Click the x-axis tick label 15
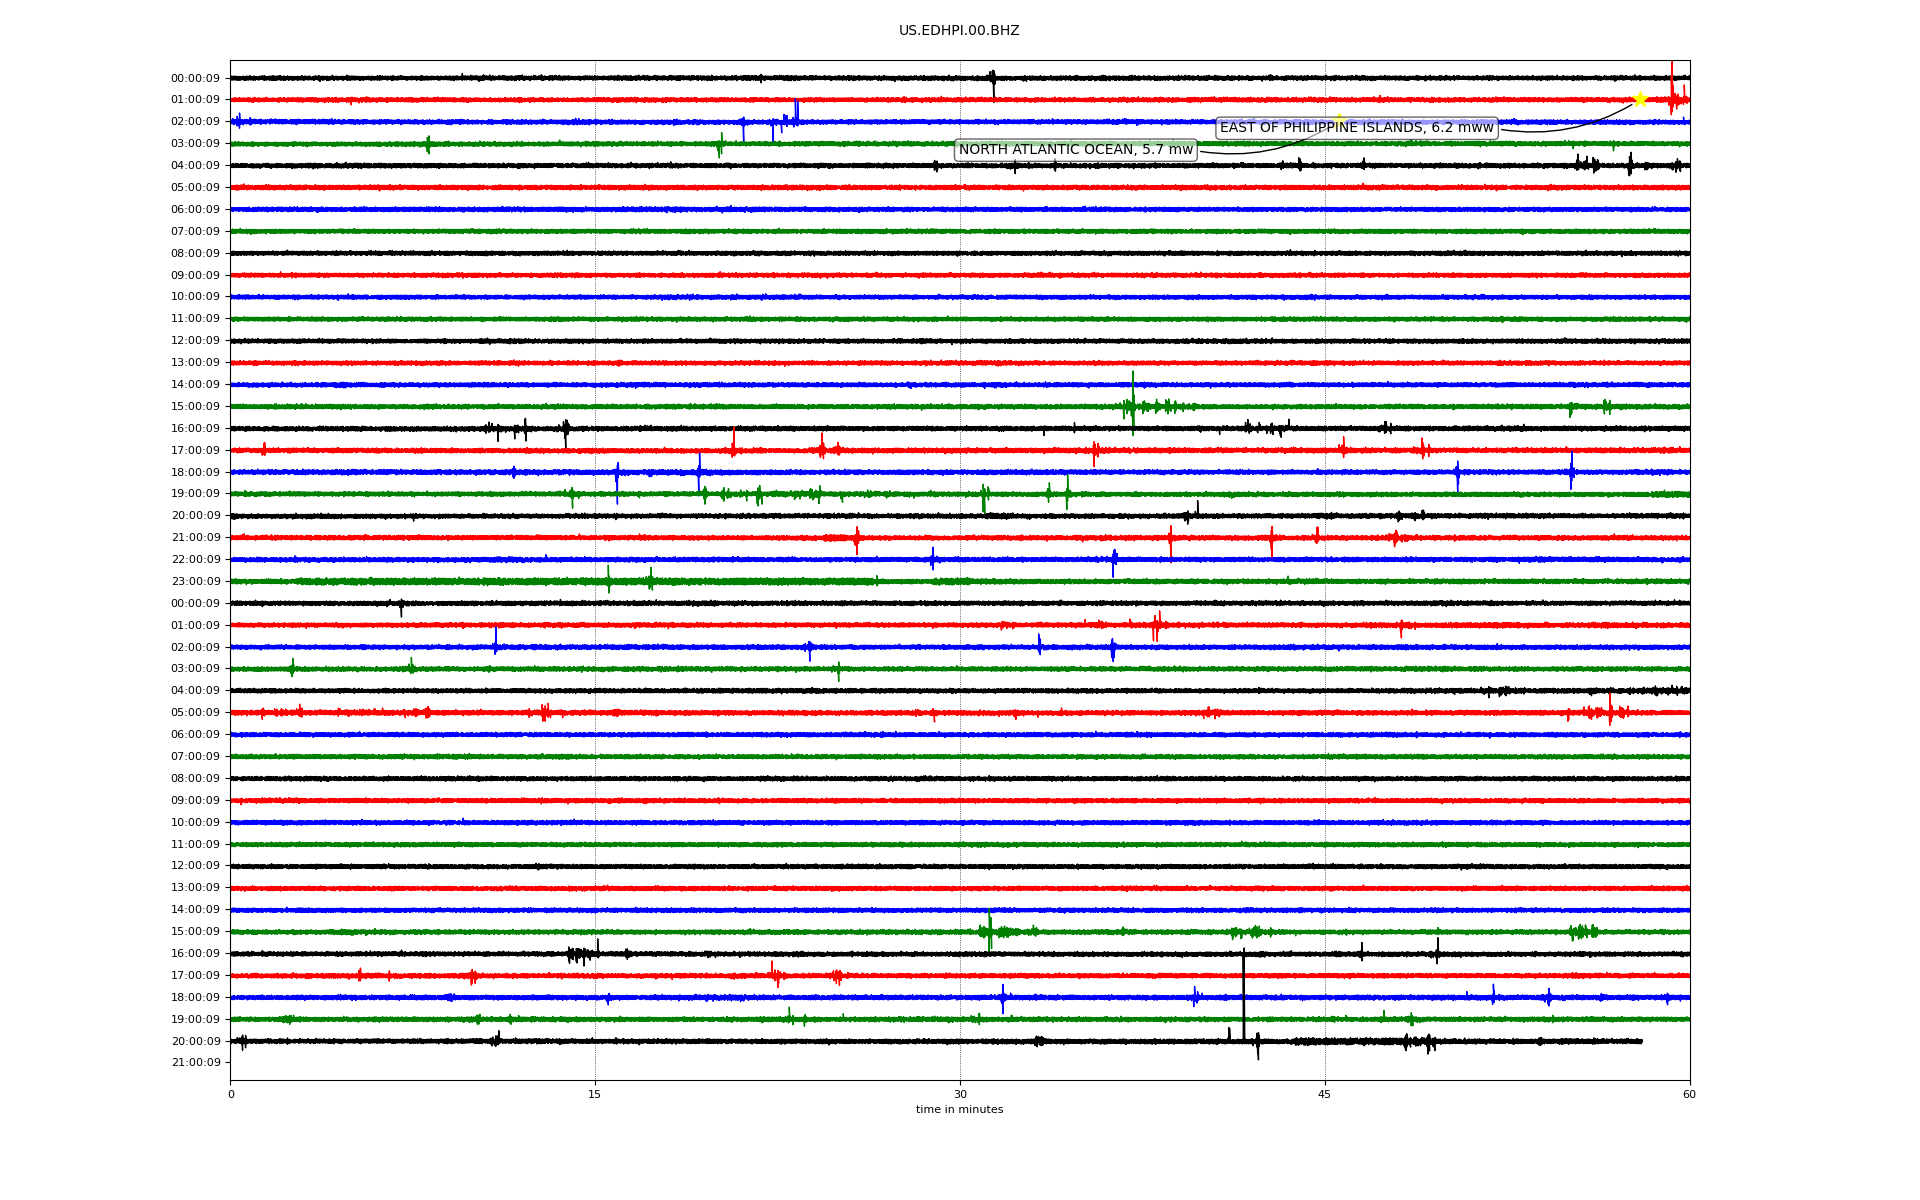1920x1200 pixels. click(595, 1094)
